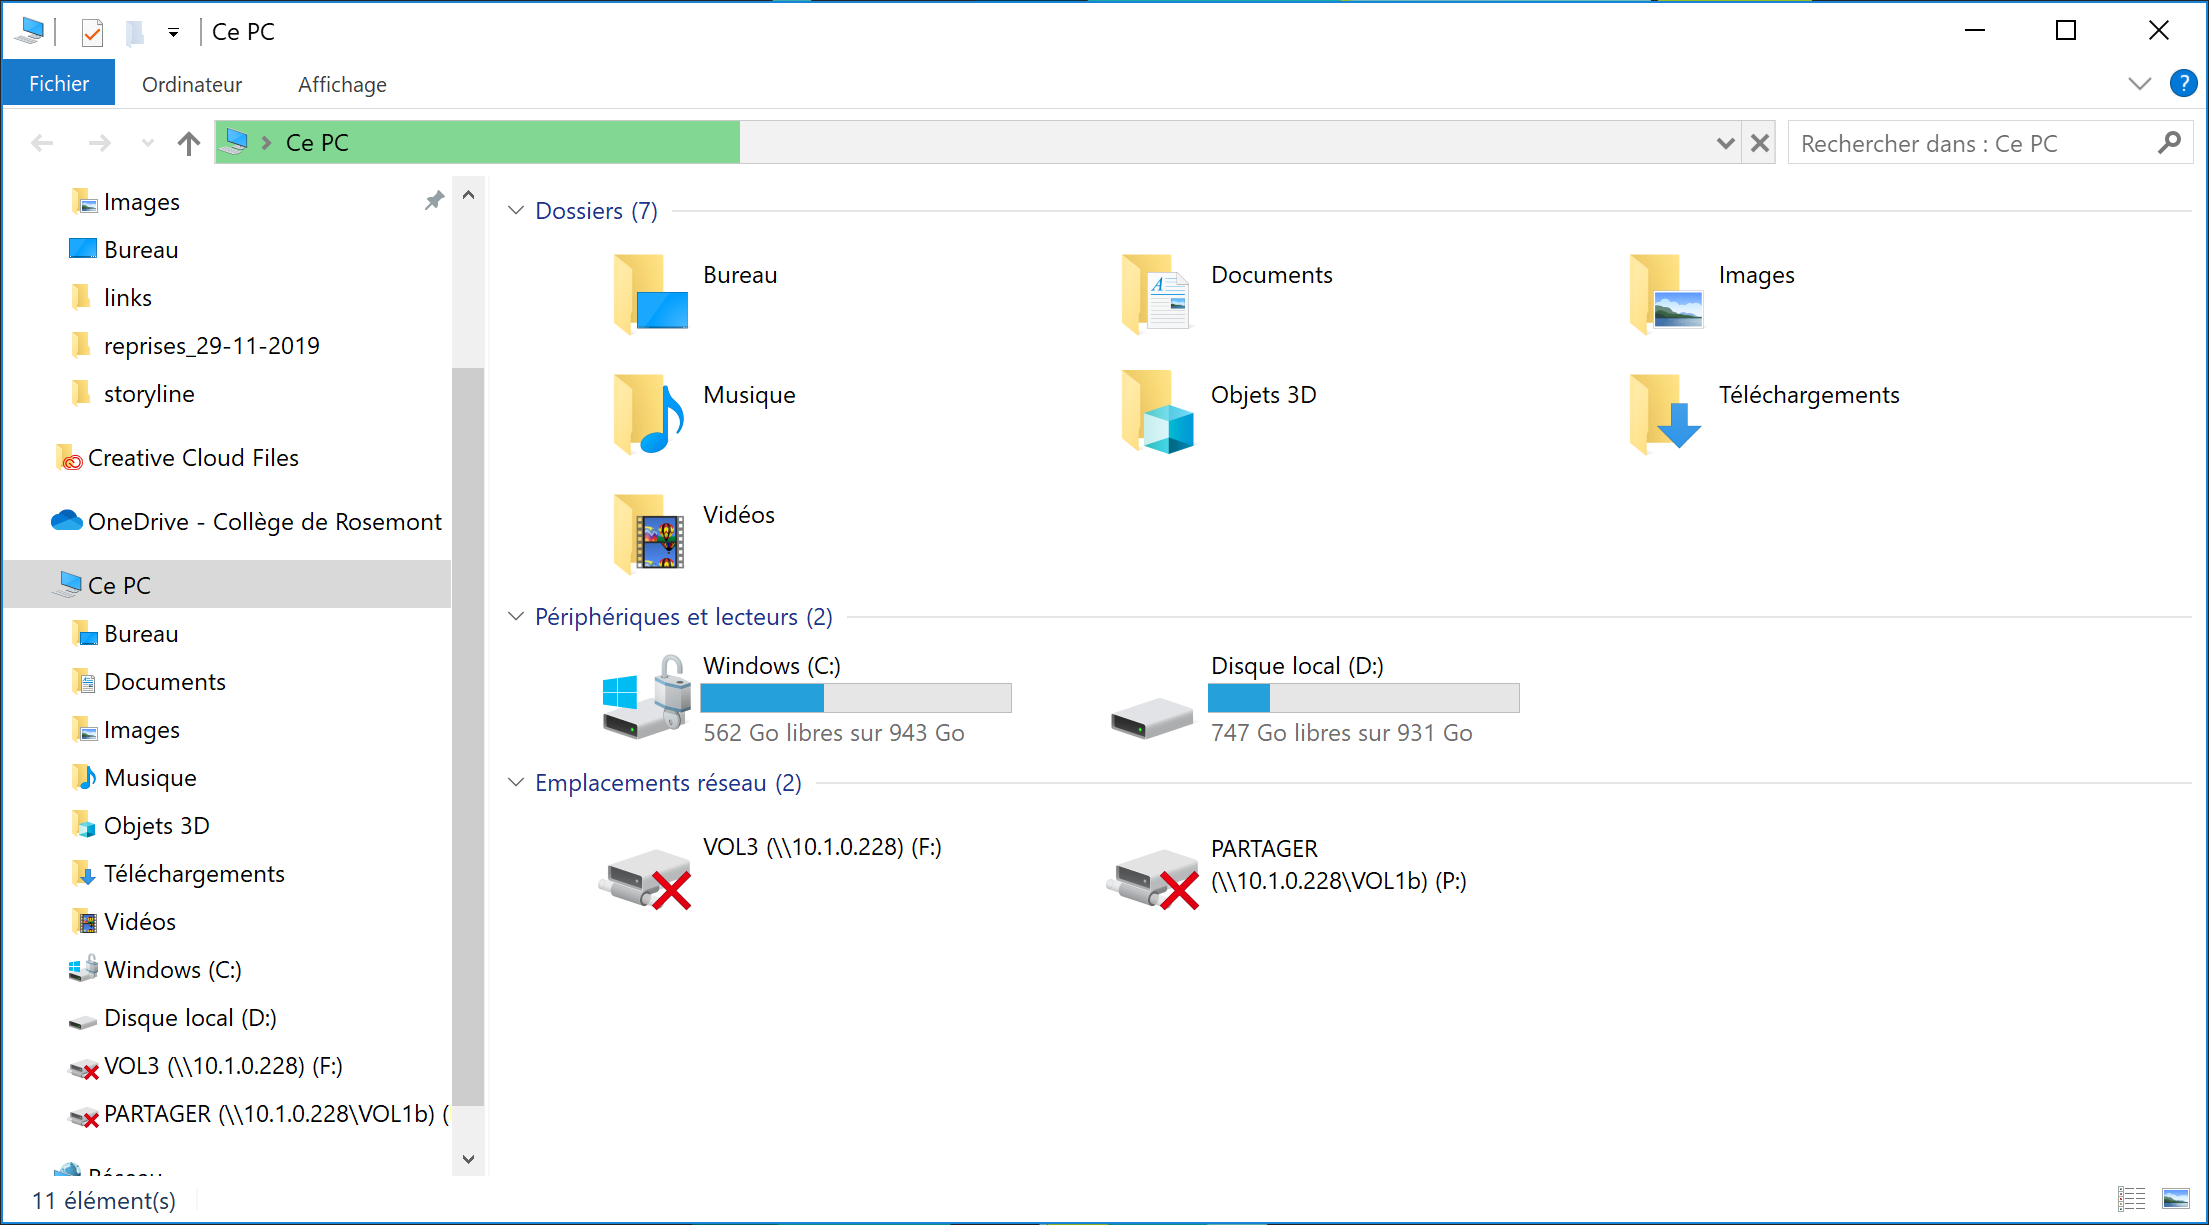
Task: Click the Properties quick access toolbar icon
Action: [x=92, y=33]
